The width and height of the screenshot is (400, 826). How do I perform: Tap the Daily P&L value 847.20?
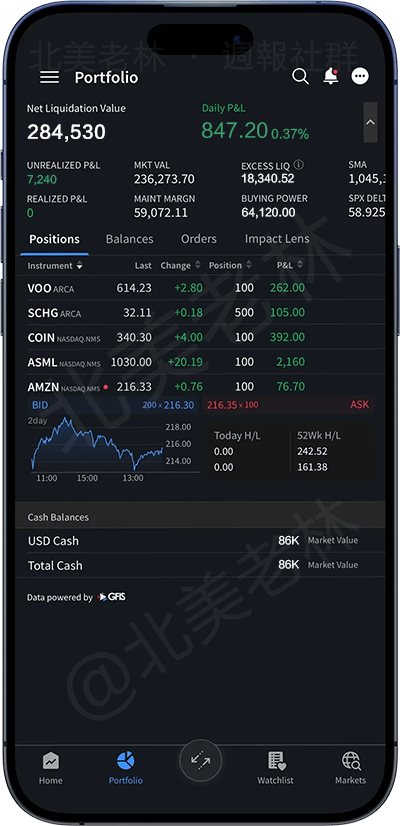pyautogui.click(x=235, y=130)
